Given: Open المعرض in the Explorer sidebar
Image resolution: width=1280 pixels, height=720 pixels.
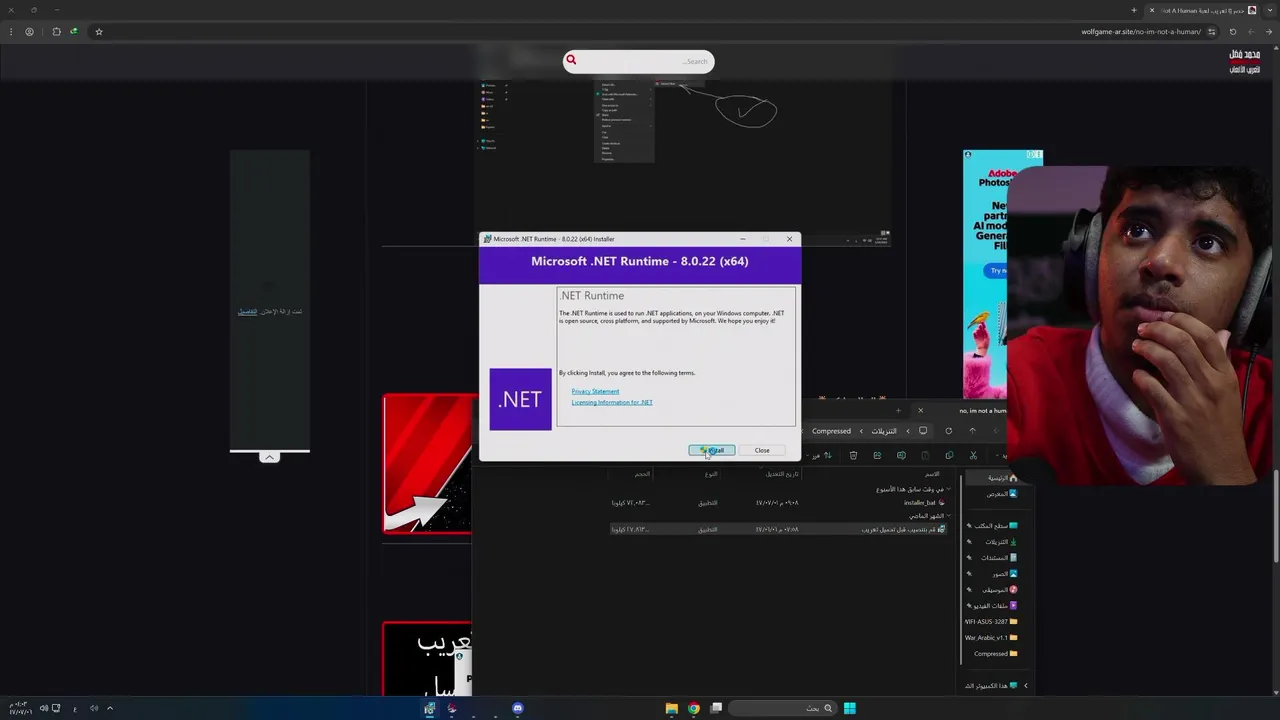Looking at the screenshot, I should pos(1002,494).
